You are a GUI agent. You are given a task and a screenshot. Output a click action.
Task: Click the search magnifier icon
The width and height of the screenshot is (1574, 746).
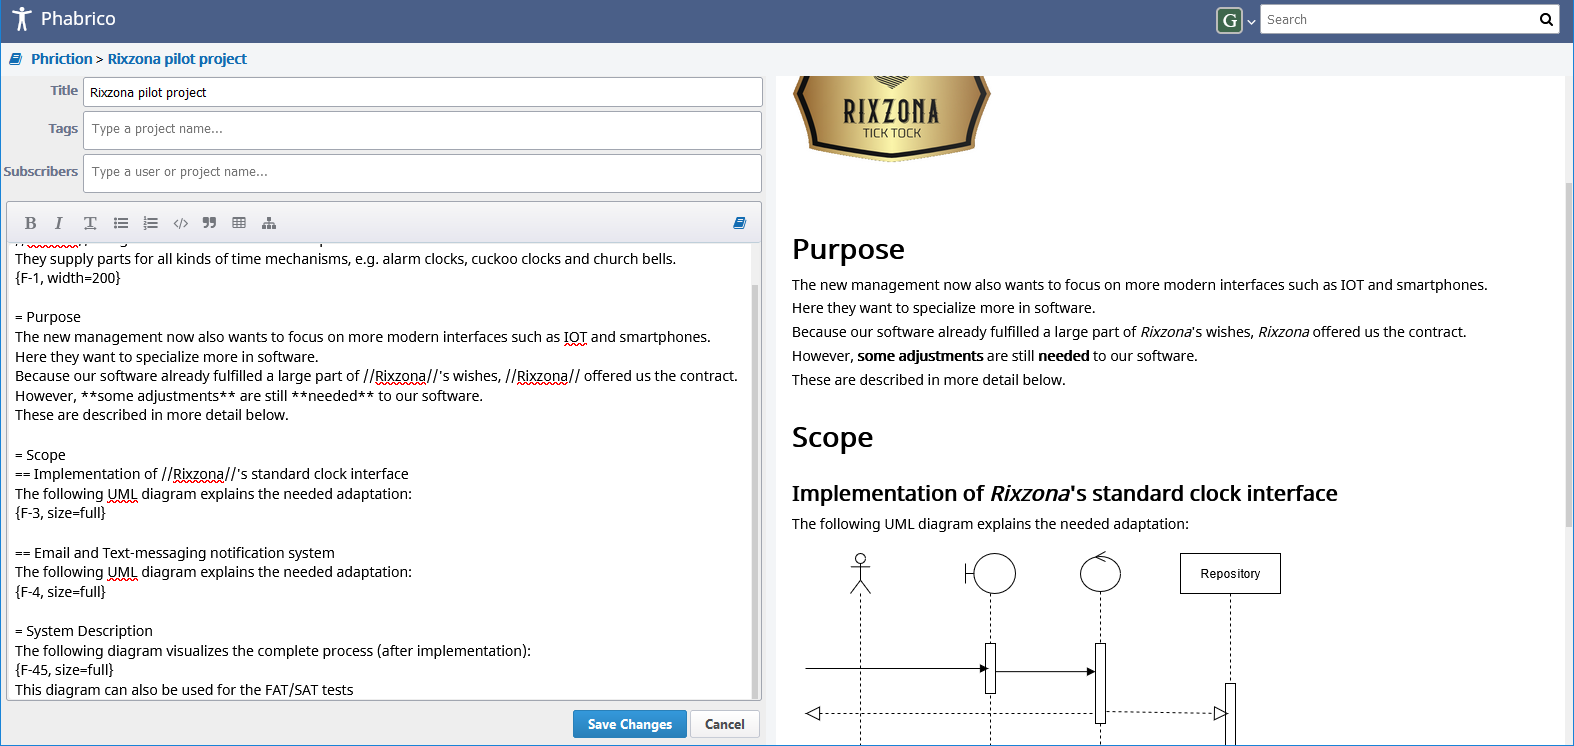(1546, 19)
